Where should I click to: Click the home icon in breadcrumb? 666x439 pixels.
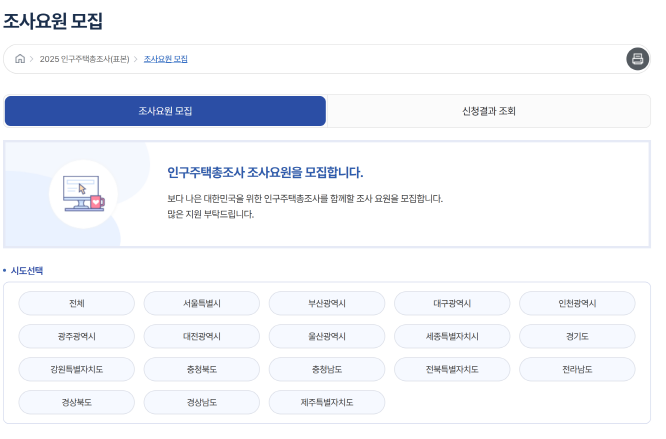coord(20,59)
